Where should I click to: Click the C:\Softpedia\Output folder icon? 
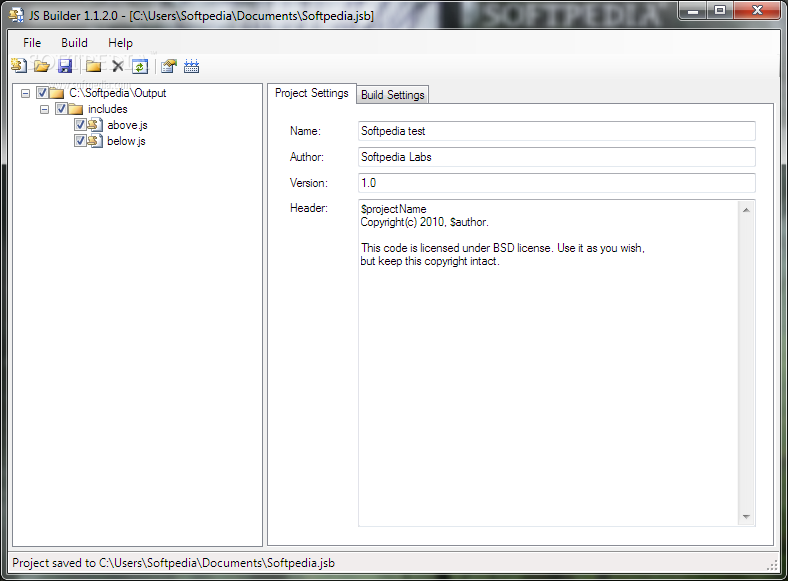[x=56, y=93]
